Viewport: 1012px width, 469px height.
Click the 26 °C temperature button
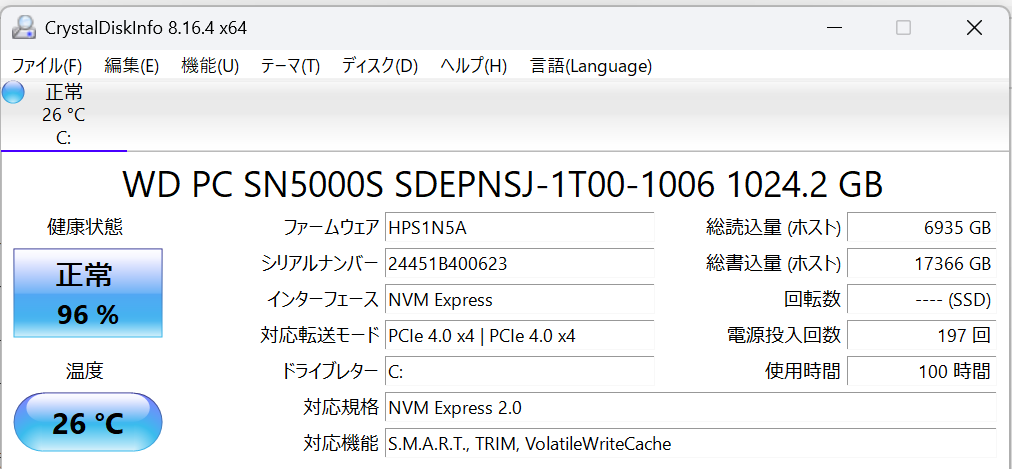click(x=87, y=422)
